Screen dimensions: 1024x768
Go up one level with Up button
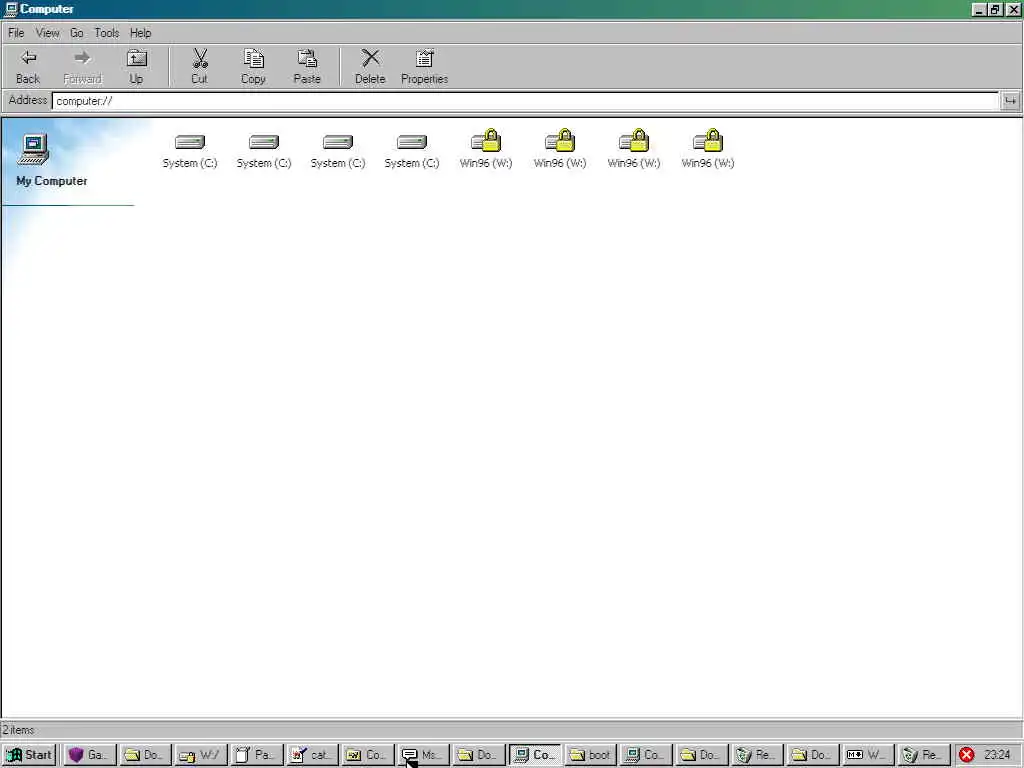point(136,67)
